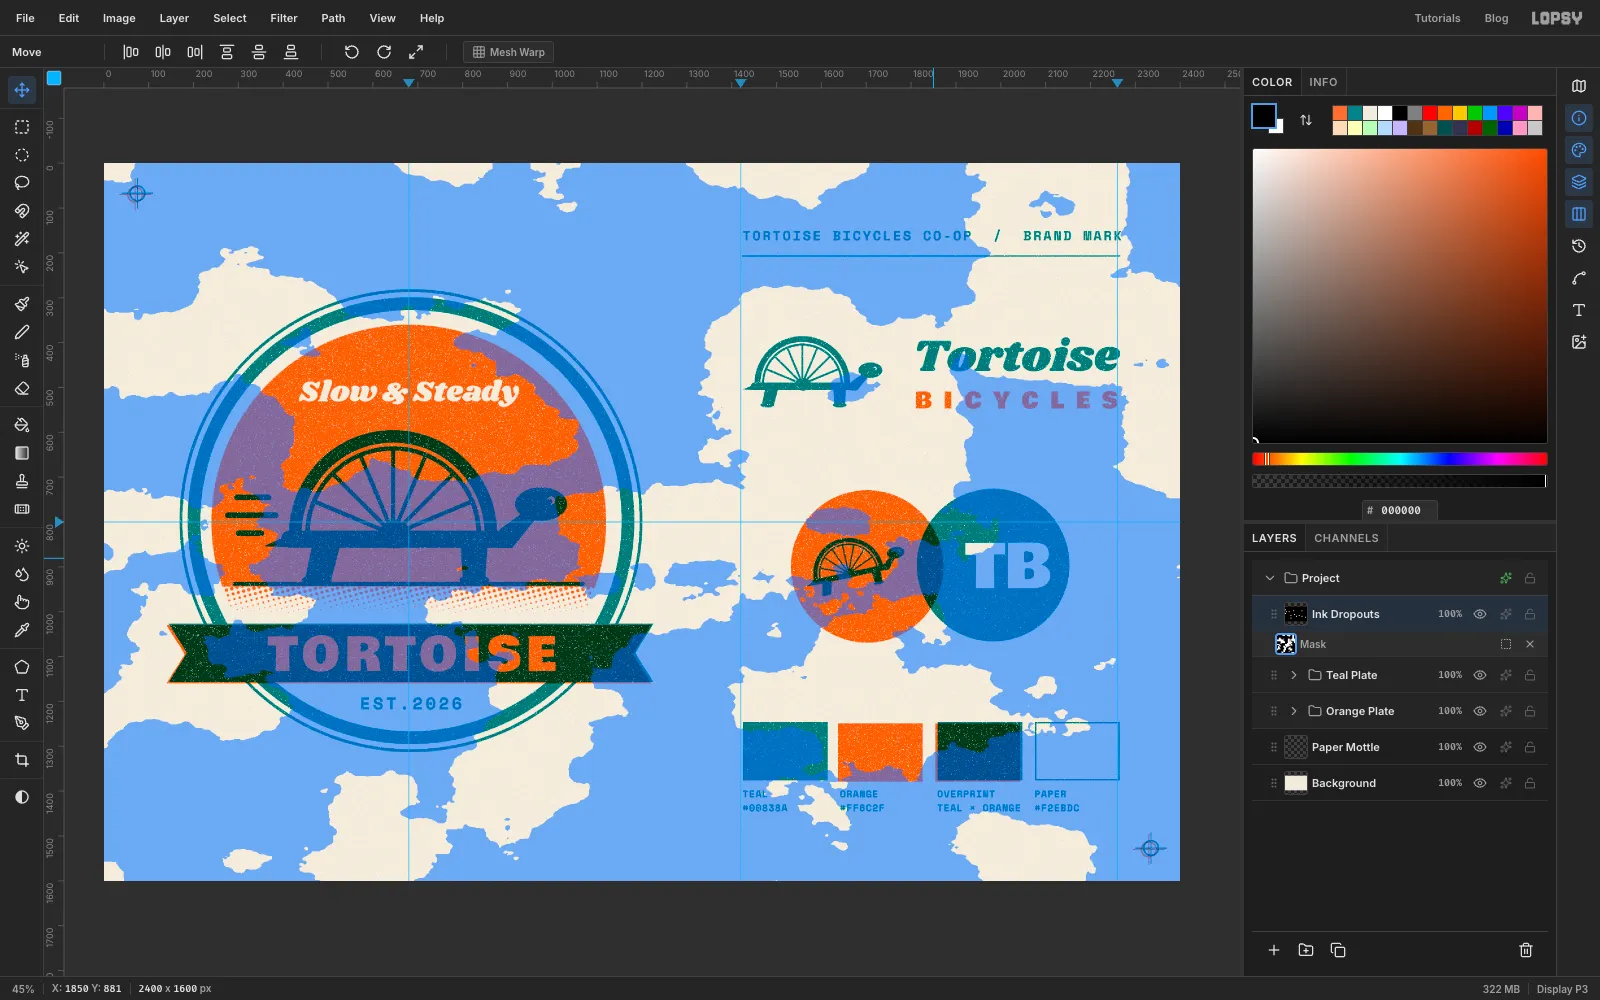This screenshot has height=1000, width=1600.
Task: Activate the Crop tool
Action: tap(22, 760)
